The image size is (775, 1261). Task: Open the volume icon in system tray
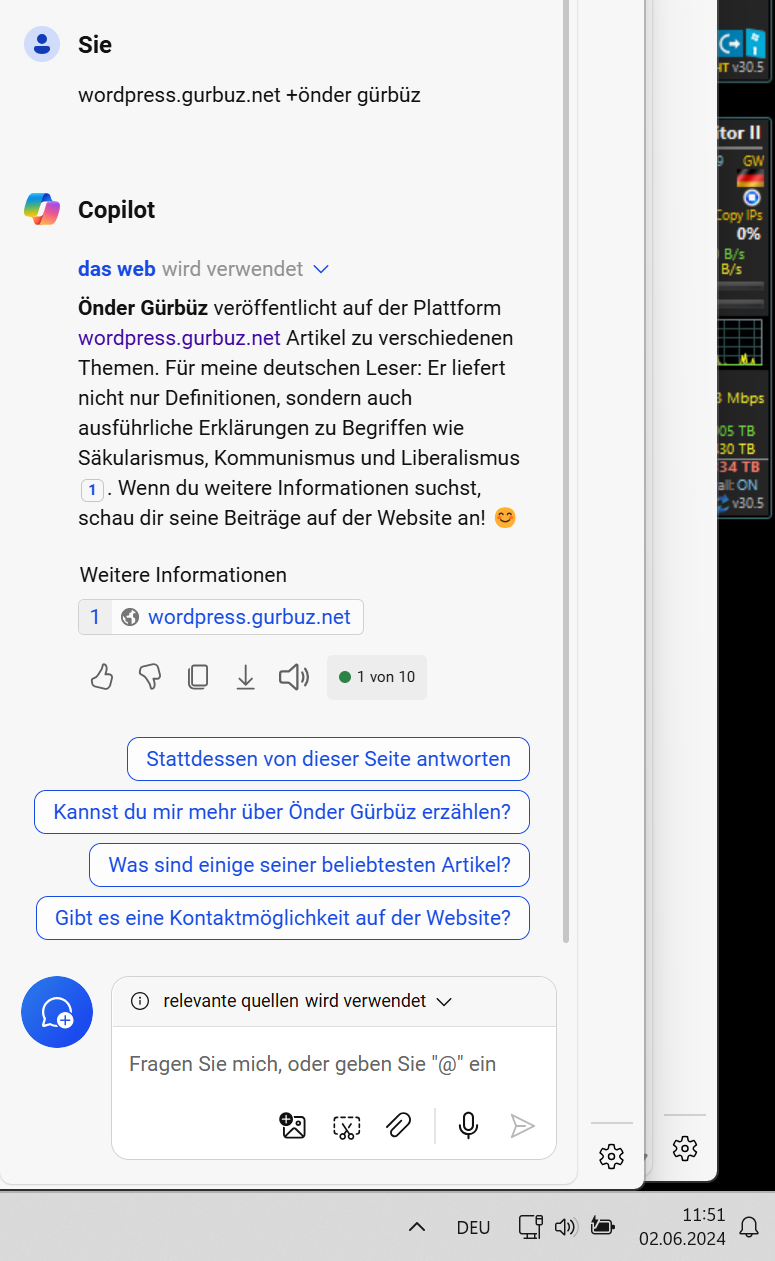tap(565, 1226)
